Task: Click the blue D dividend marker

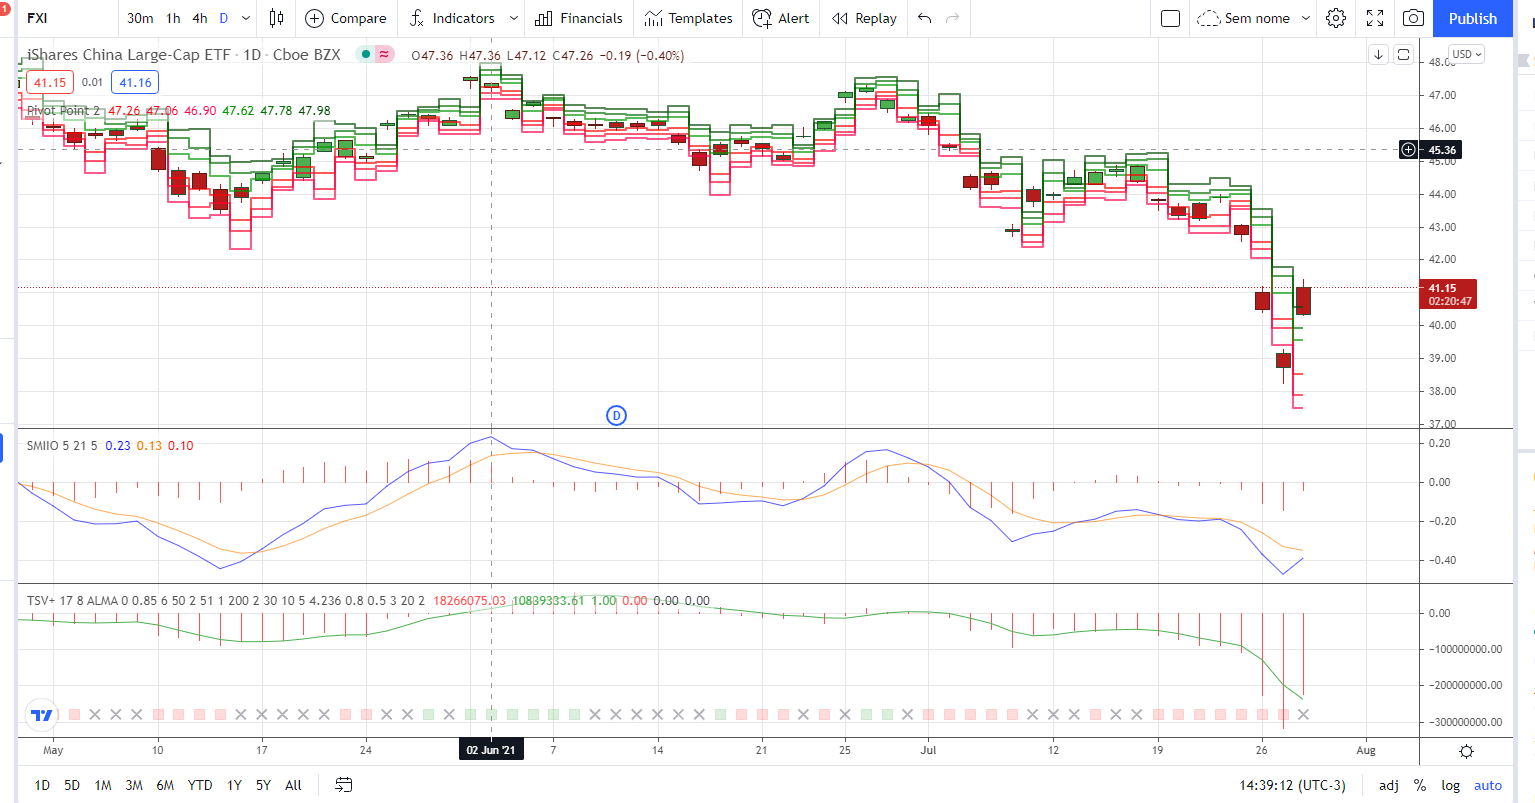Action: point(617,415)
